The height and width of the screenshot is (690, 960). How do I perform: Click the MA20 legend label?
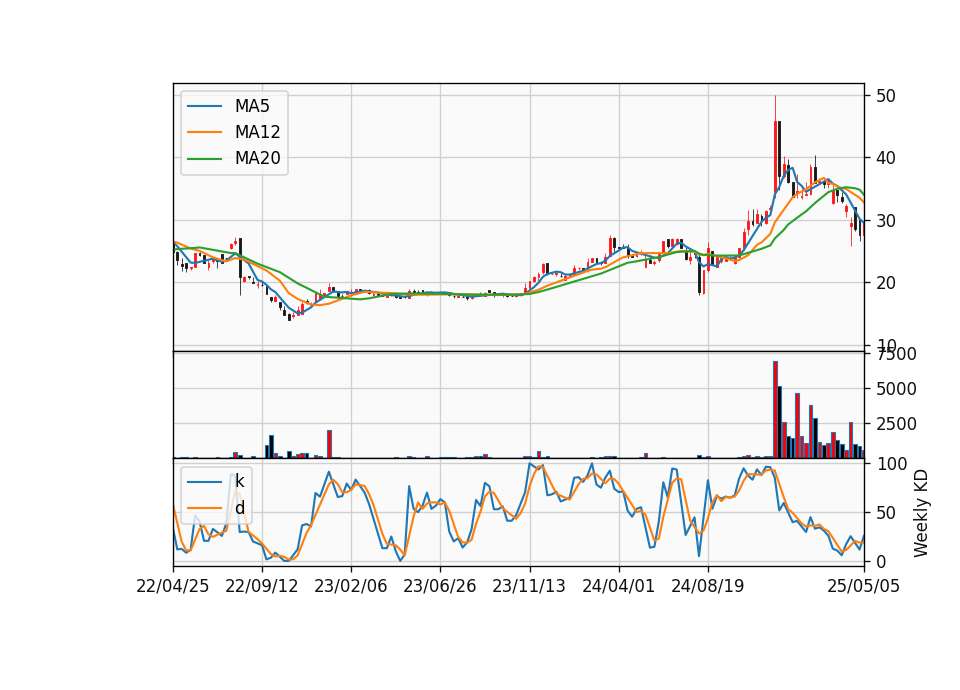257,159
